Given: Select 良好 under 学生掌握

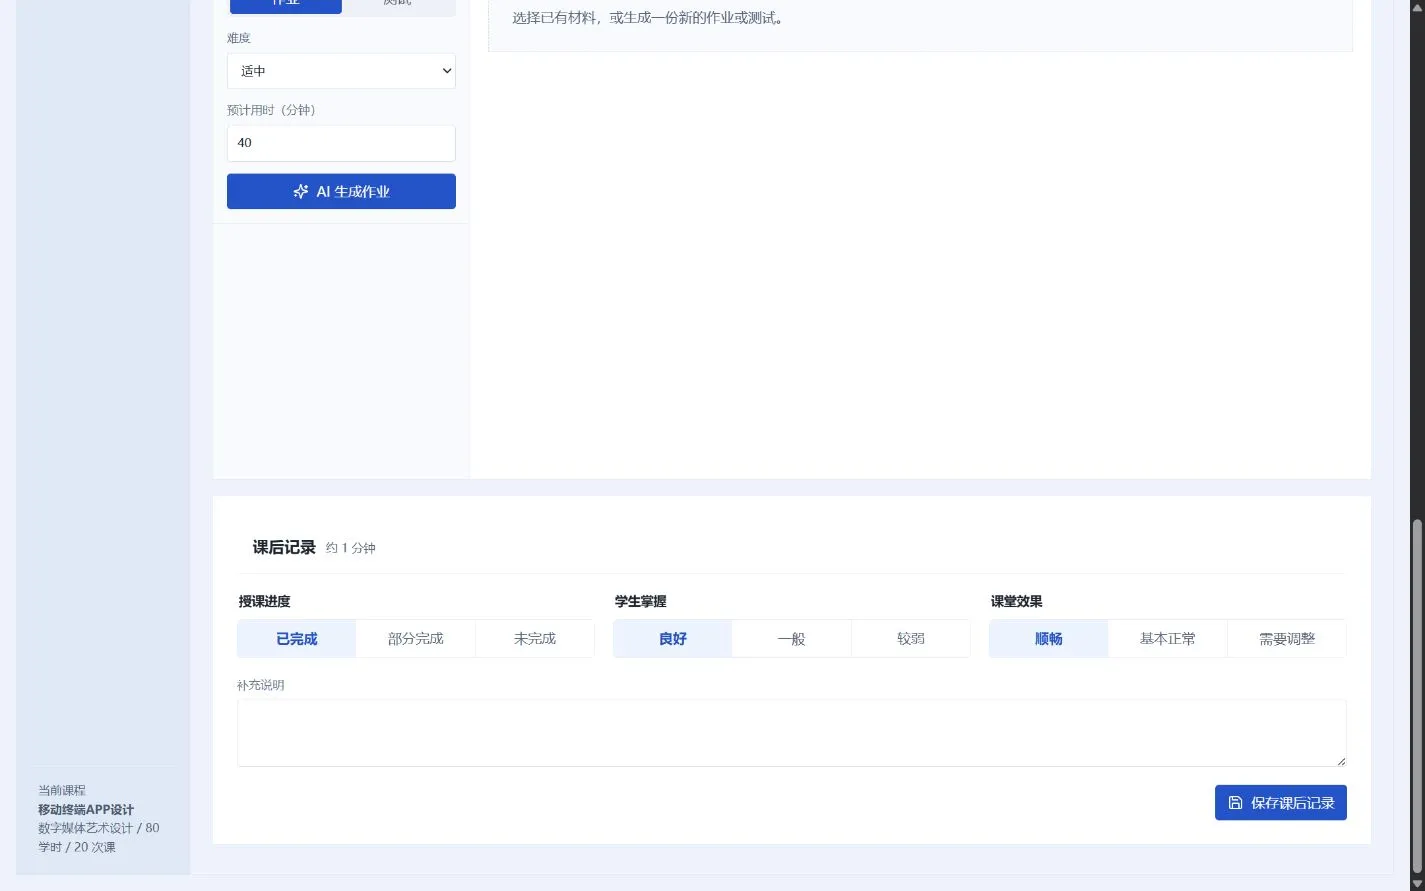Looking at the screenshot, I should pos(672,639).
